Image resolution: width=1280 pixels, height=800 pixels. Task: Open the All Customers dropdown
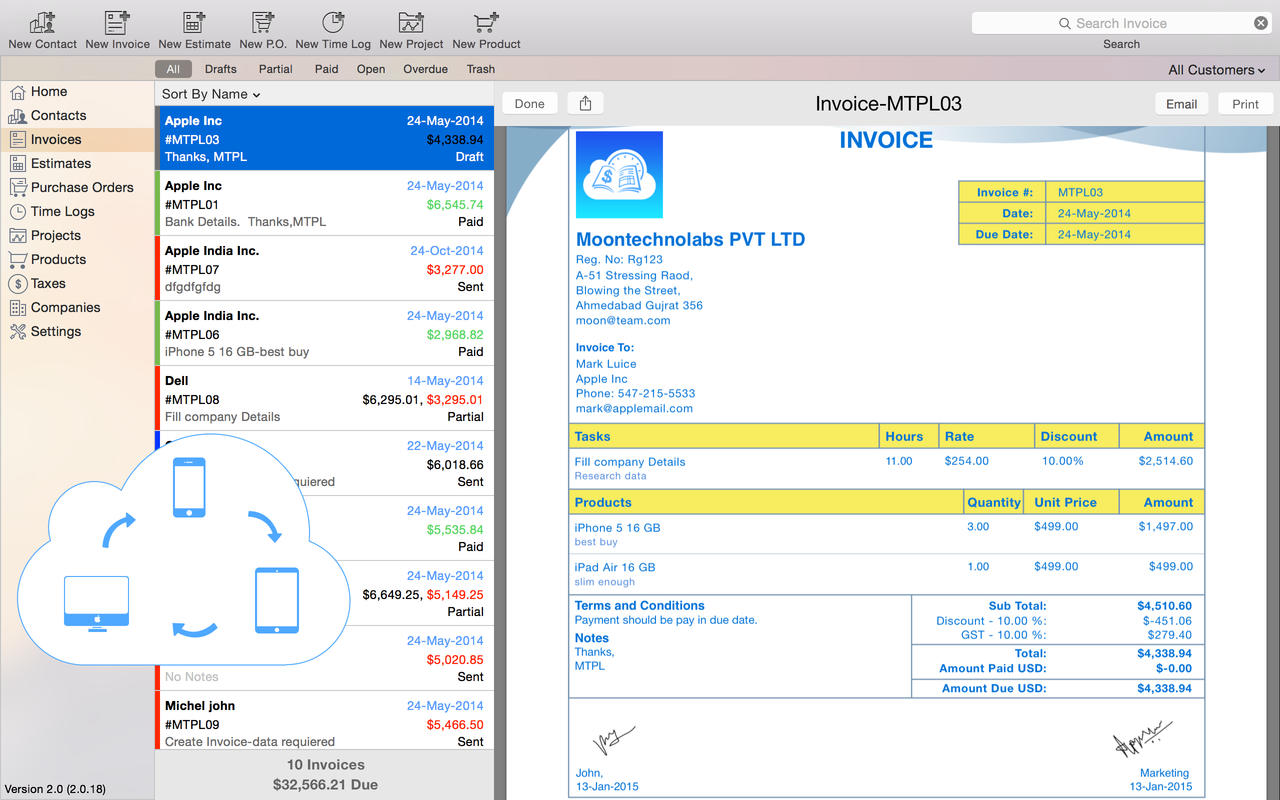pyautogui.click(x=1217, y=70)
